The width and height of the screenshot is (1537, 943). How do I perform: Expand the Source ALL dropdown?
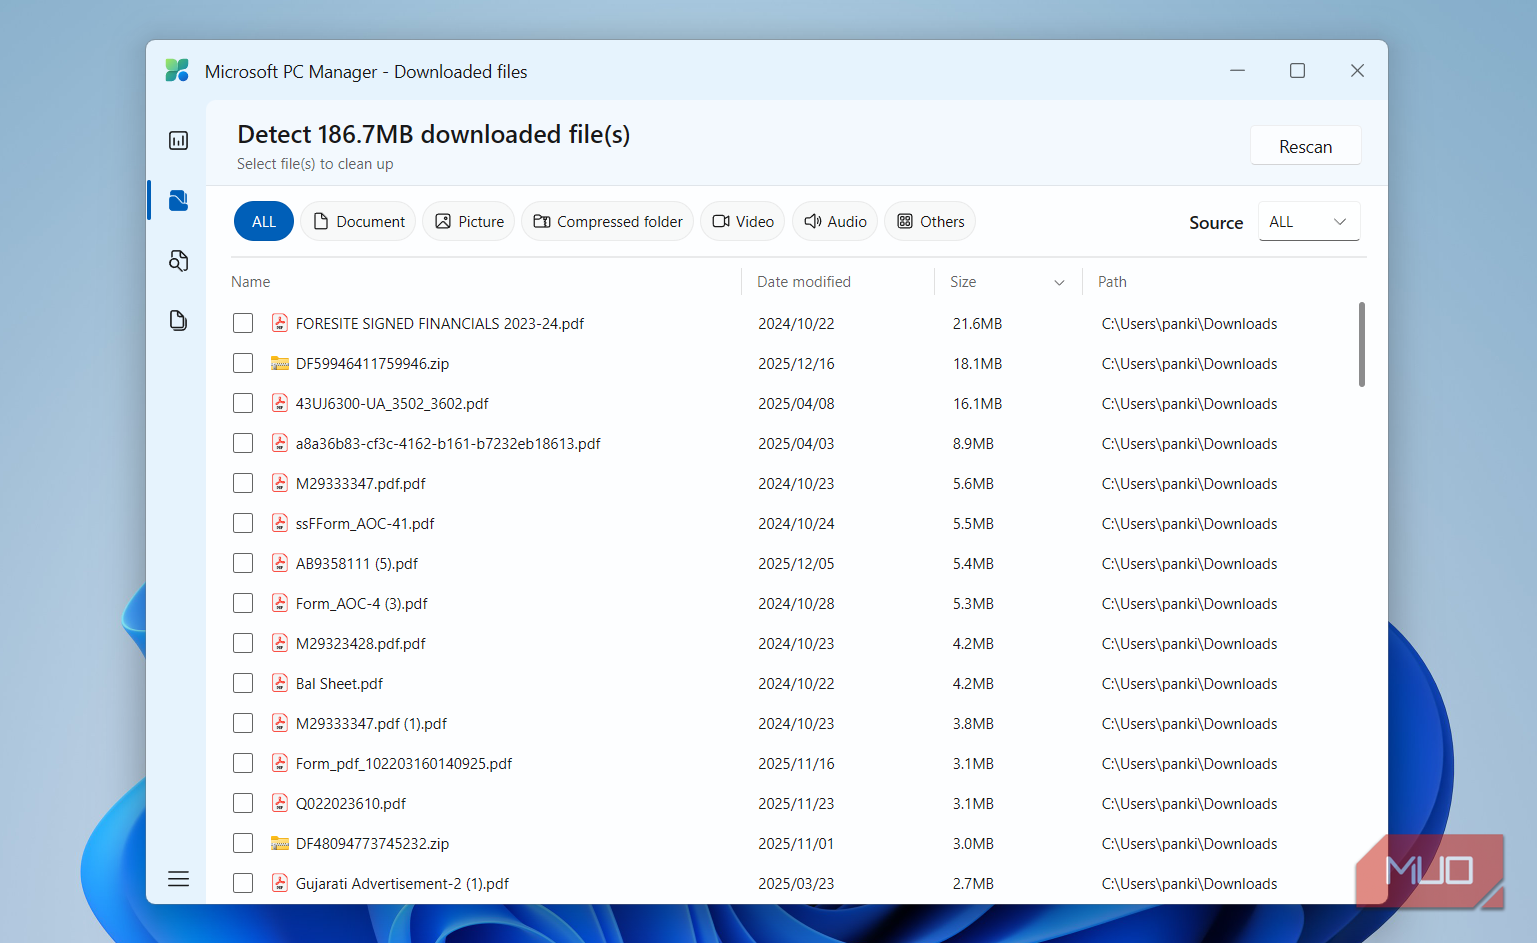pyautogui.click(x=1309, y=222)
